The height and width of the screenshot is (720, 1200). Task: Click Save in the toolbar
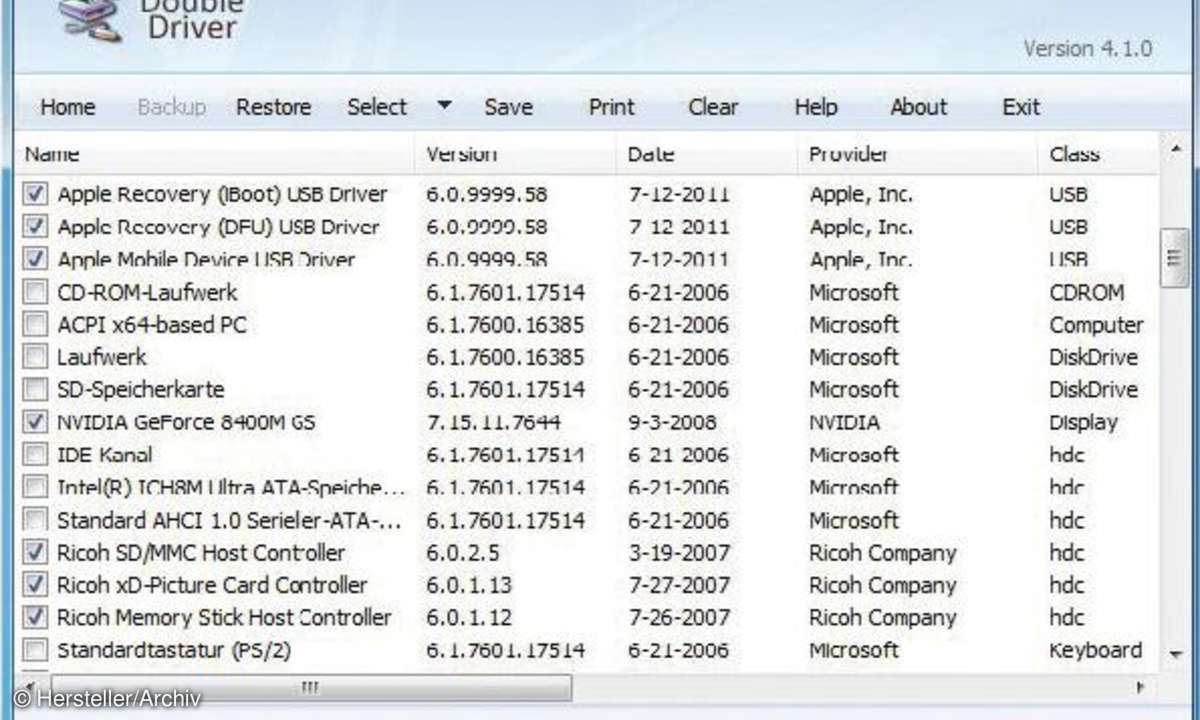click(508, 107)
